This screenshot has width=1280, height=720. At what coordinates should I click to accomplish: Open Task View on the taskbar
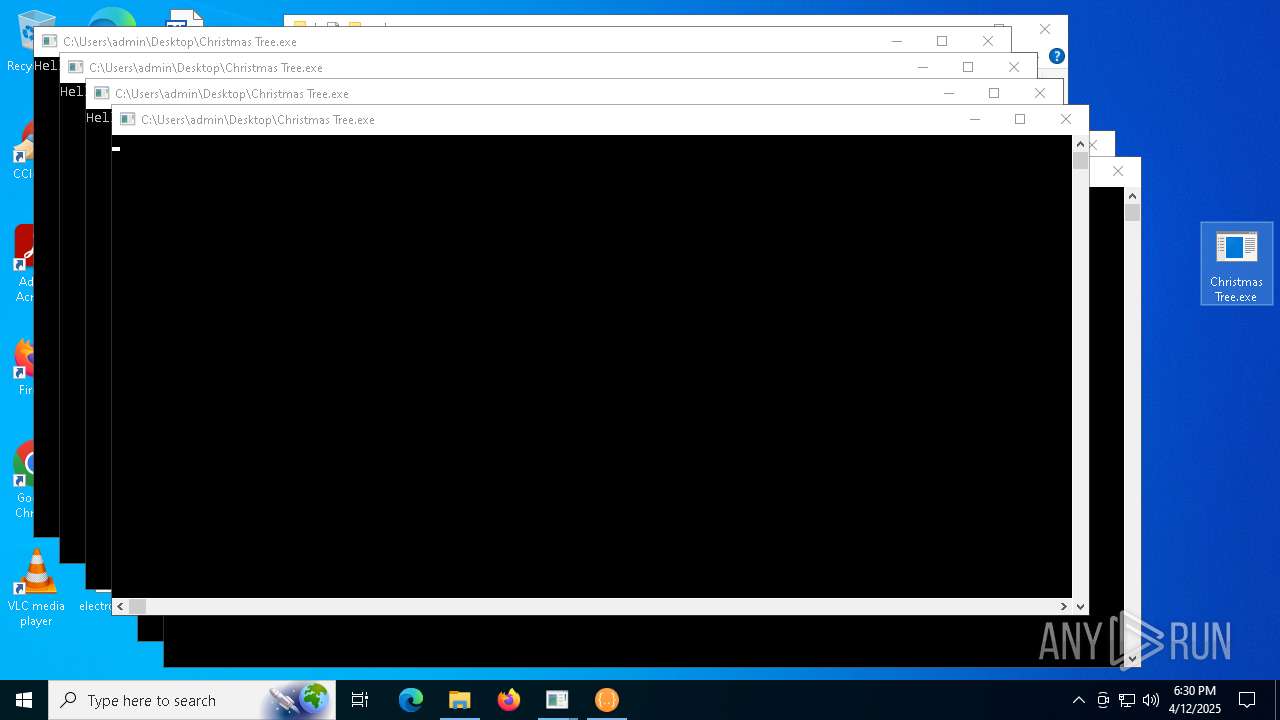pyautogui.click(x=360, y=700)
